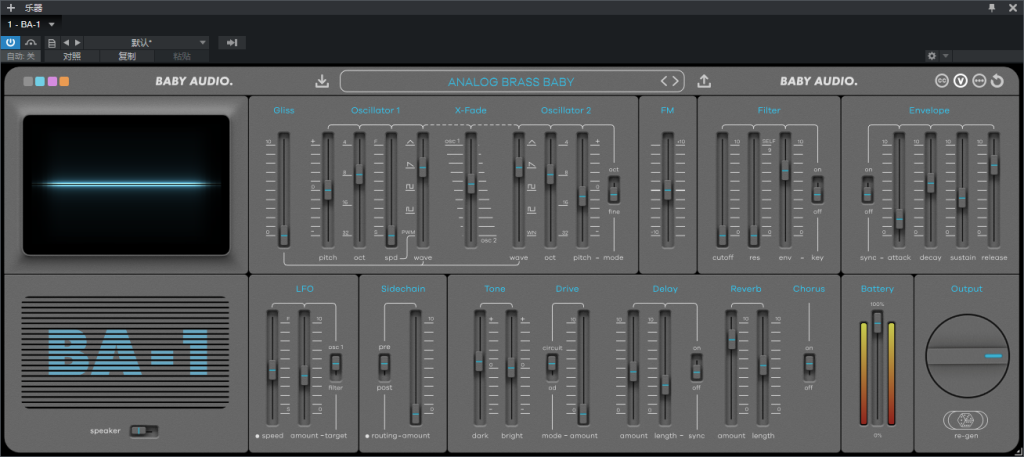
Task: Click the Battery level slider
Action: click(877, 368)
